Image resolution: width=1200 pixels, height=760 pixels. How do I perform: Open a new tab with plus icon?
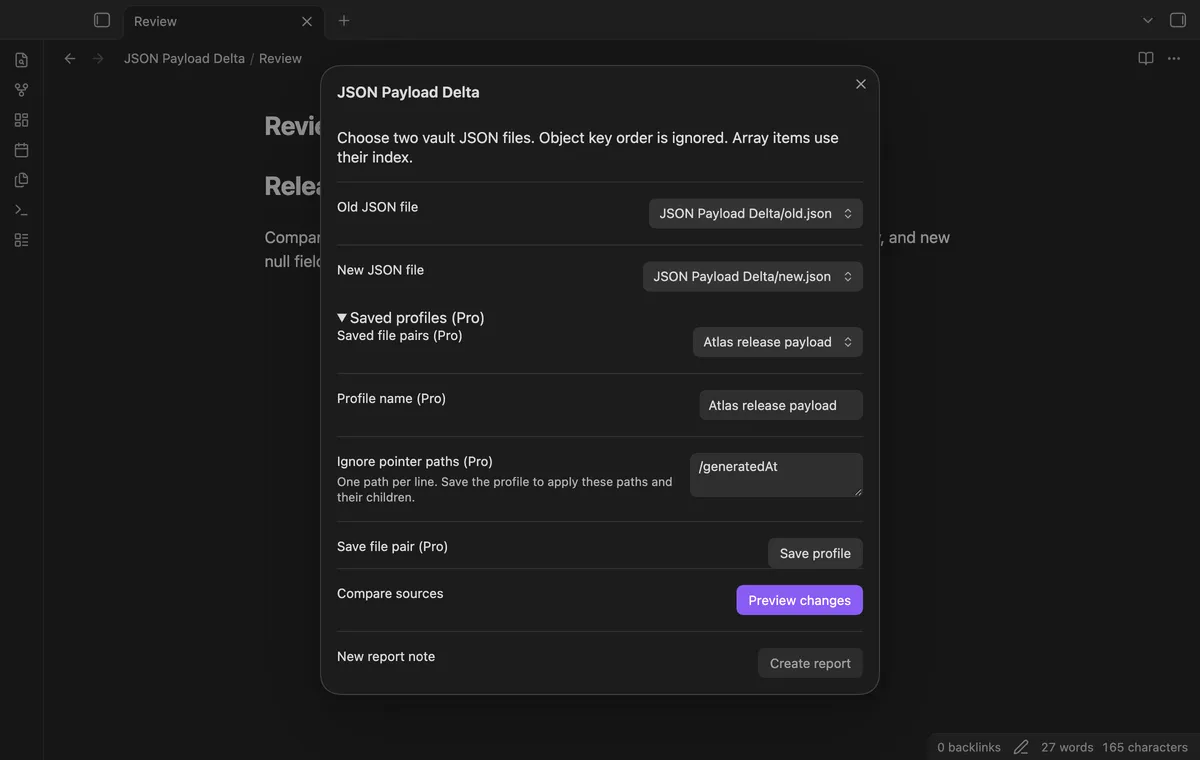click(344, 20)
